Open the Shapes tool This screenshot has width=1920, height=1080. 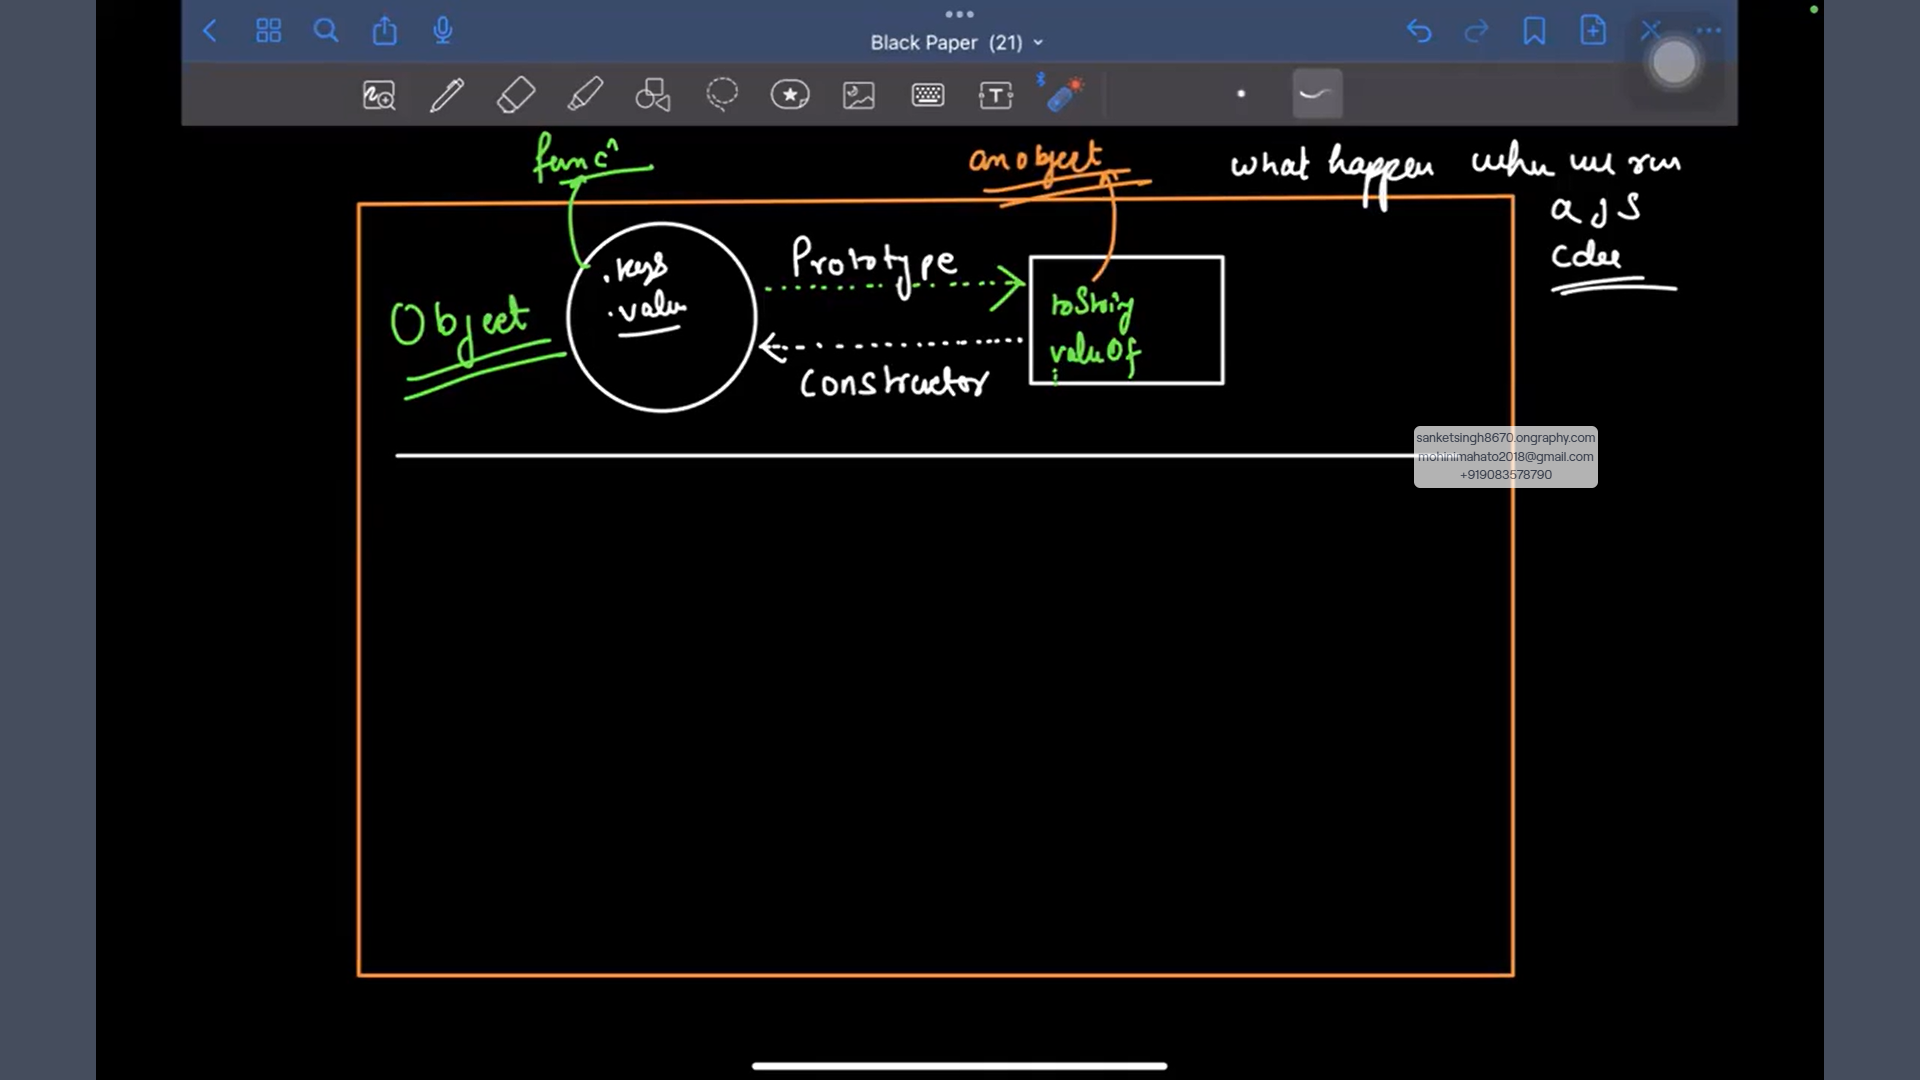(x=653, y=95)
